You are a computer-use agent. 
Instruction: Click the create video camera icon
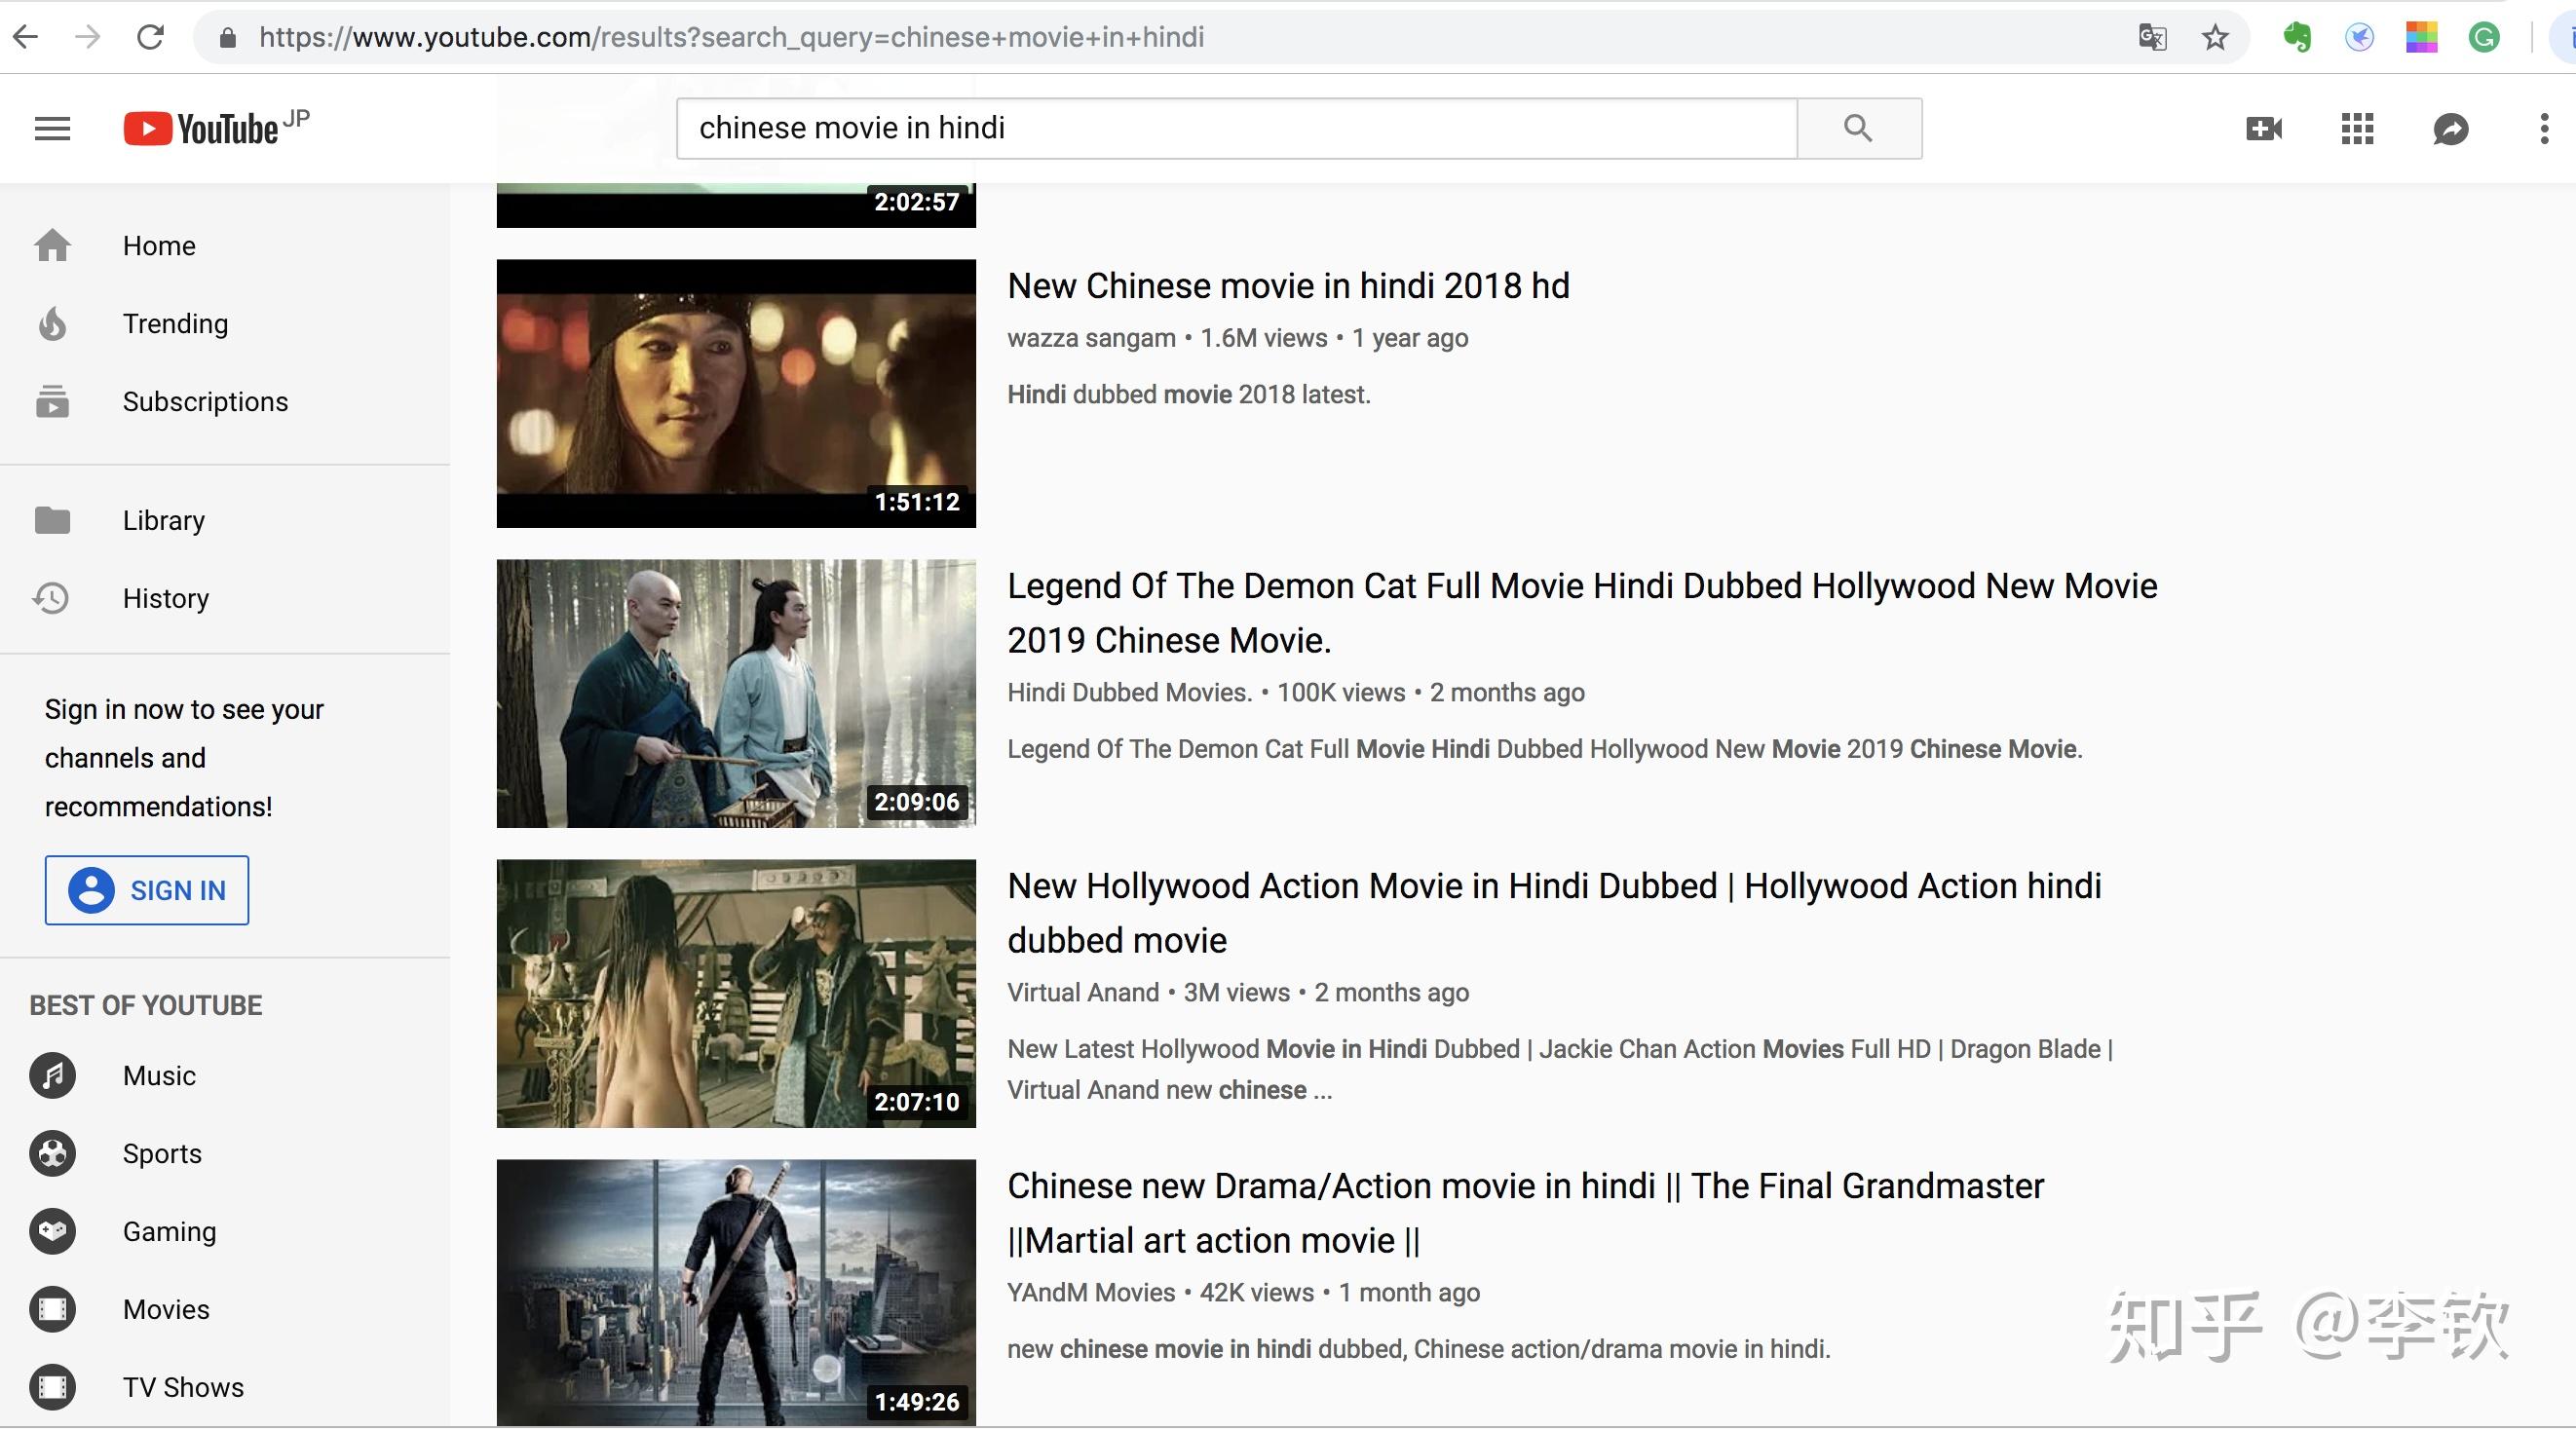[2264, 128]
